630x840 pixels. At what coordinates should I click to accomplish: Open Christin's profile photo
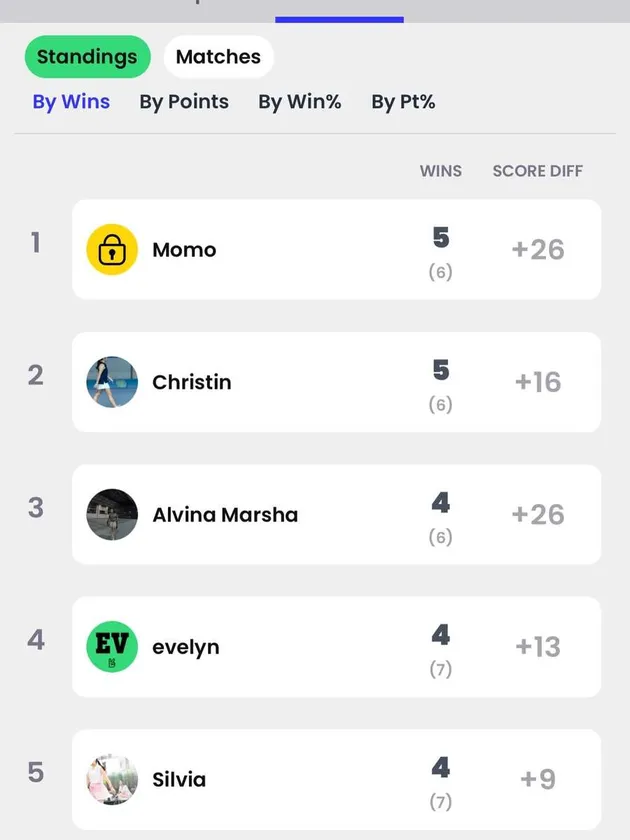click(x=112, y=382)
